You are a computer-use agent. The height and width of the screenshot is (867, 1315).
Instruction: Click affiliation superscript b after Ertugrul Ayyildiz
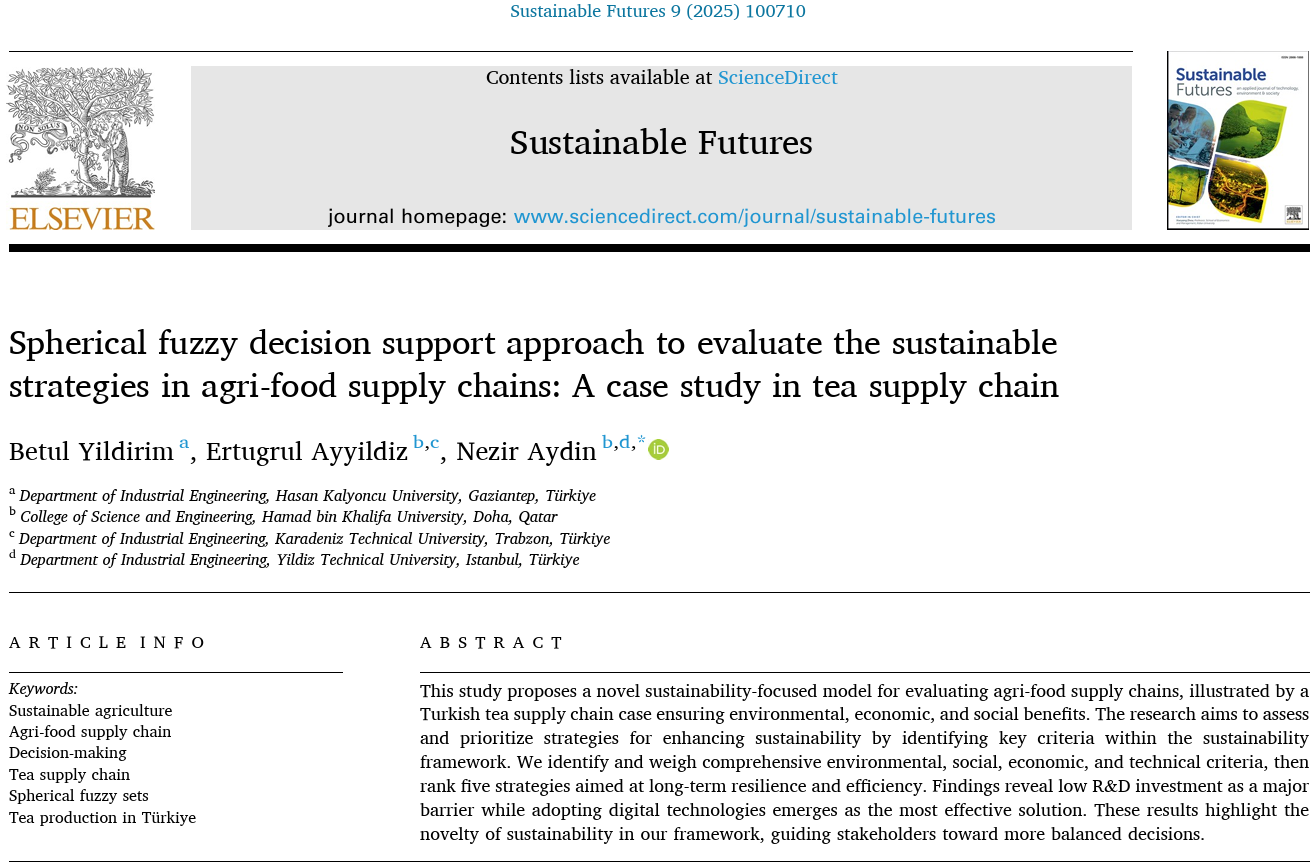click(x=418, y=443)
